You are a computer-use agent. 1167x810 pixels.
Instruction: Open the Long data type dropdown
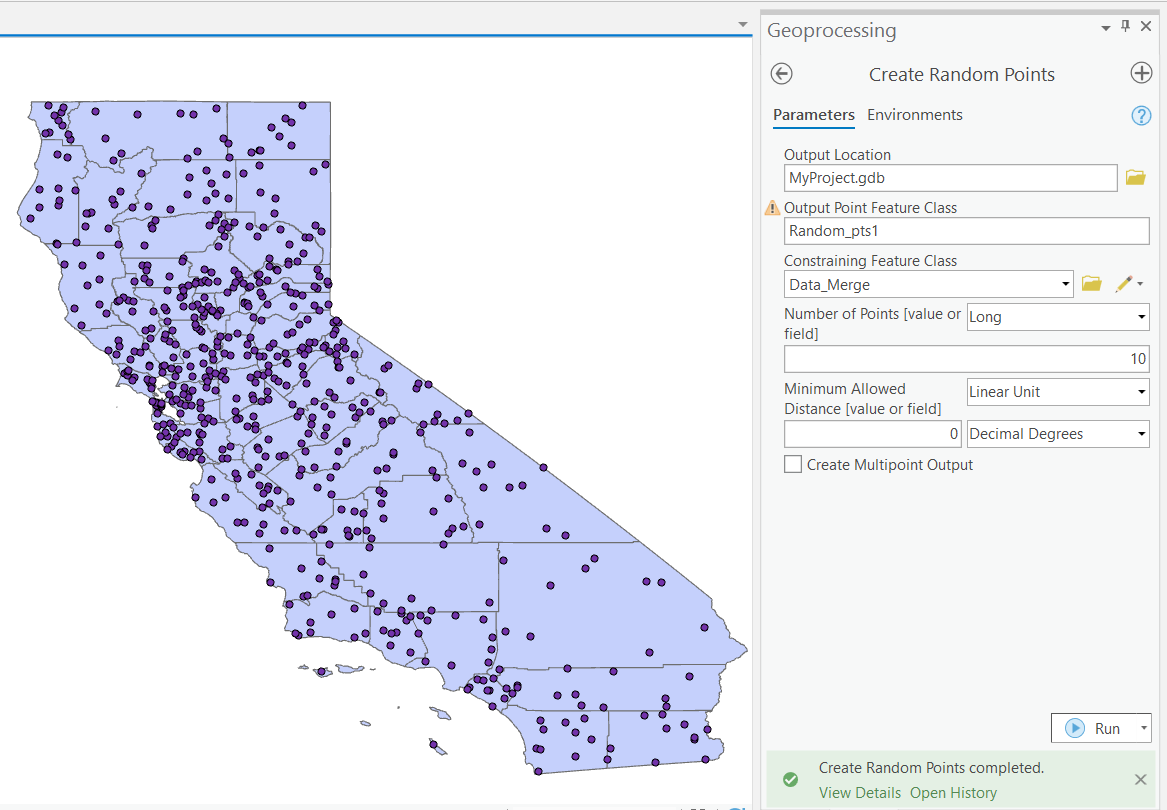point(1141,317)
